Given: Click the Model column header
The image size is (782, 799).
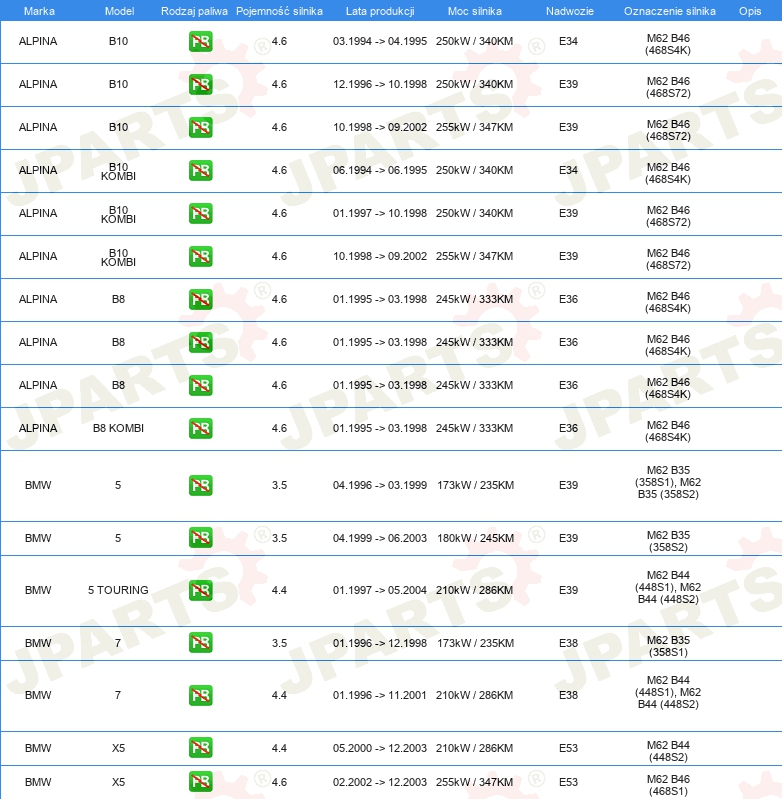Looking at the screenshot, I should point(120,11).
